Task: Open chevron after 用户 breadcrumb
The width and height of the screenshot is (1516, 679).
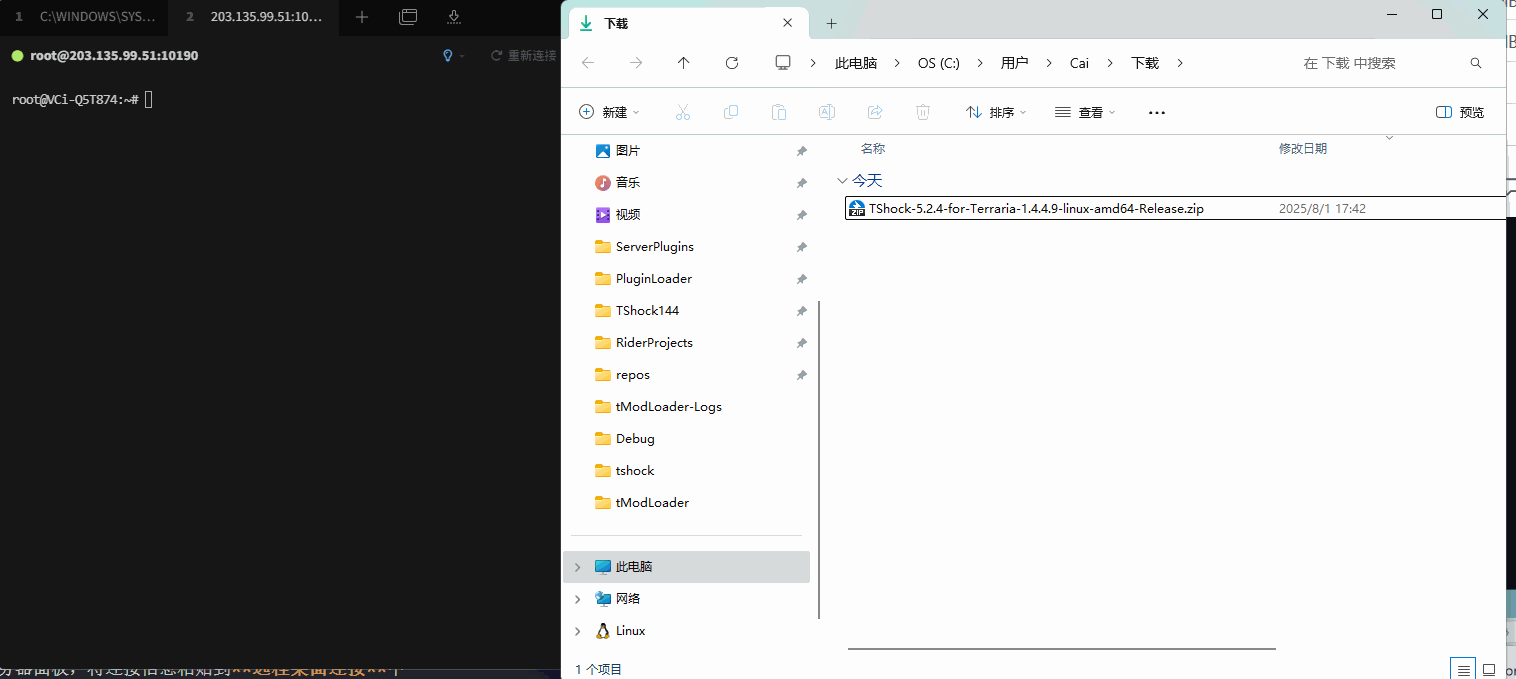Action: 1049,63
